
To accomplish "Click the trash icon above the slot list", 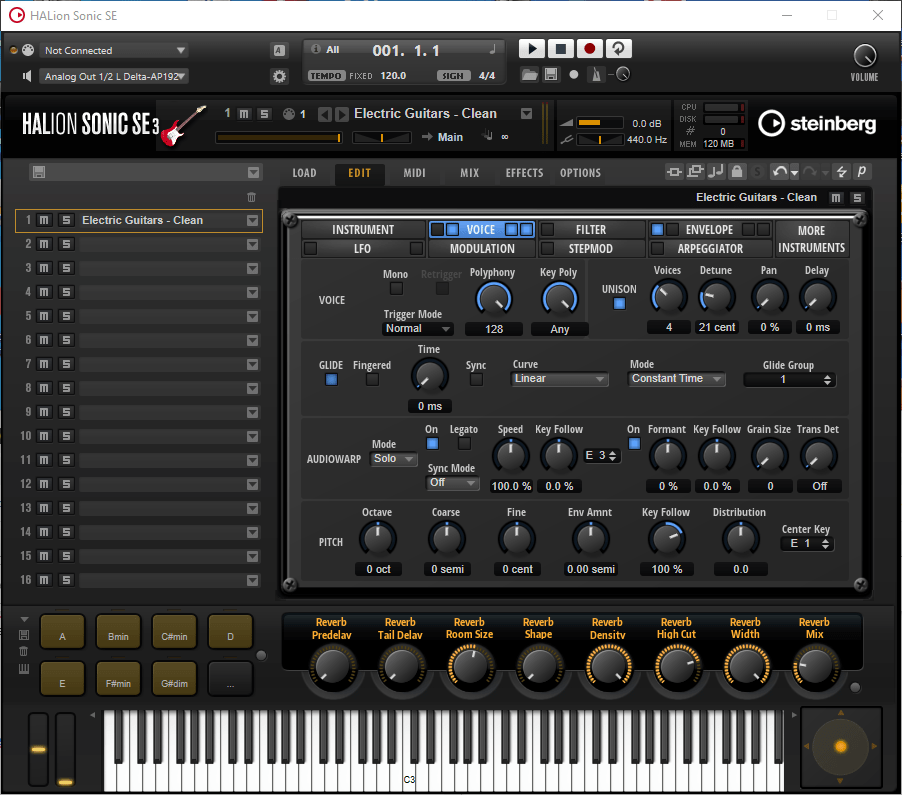I will pyautogui.click(x=251, y=197).
